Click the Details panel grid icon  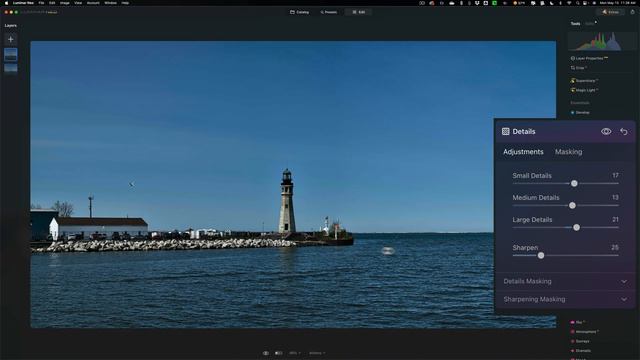(x=505, y=131)
